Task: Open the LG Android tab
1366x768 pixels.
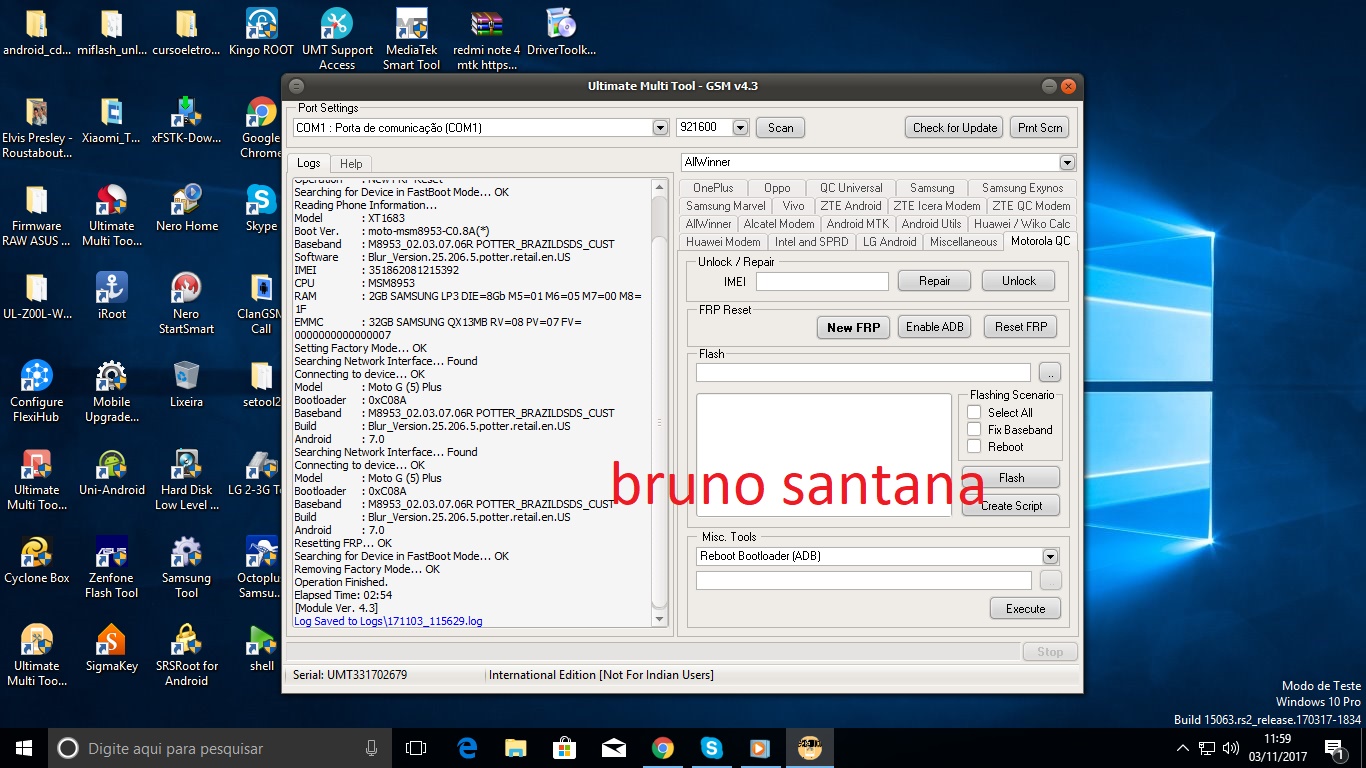Action: (x=889, y=242)
